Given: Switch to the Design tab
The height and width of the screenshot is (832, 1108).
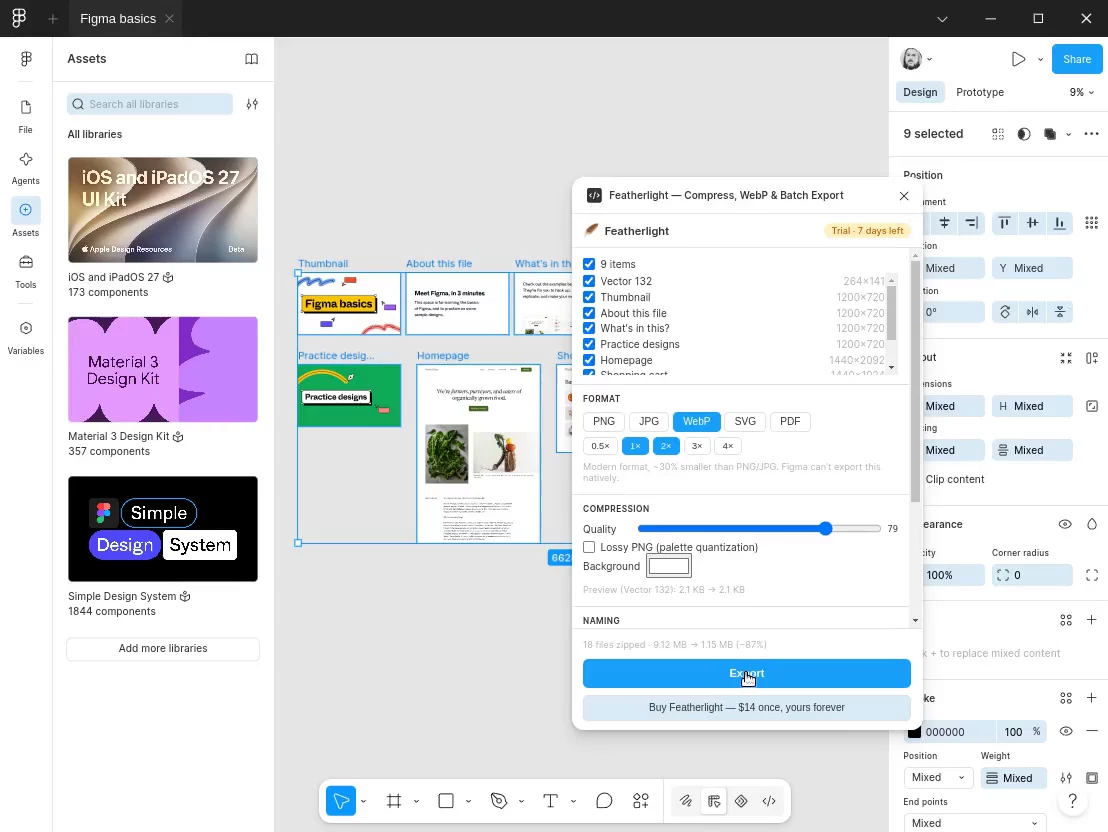Looking at the screenshot, I should click(920, 92).
